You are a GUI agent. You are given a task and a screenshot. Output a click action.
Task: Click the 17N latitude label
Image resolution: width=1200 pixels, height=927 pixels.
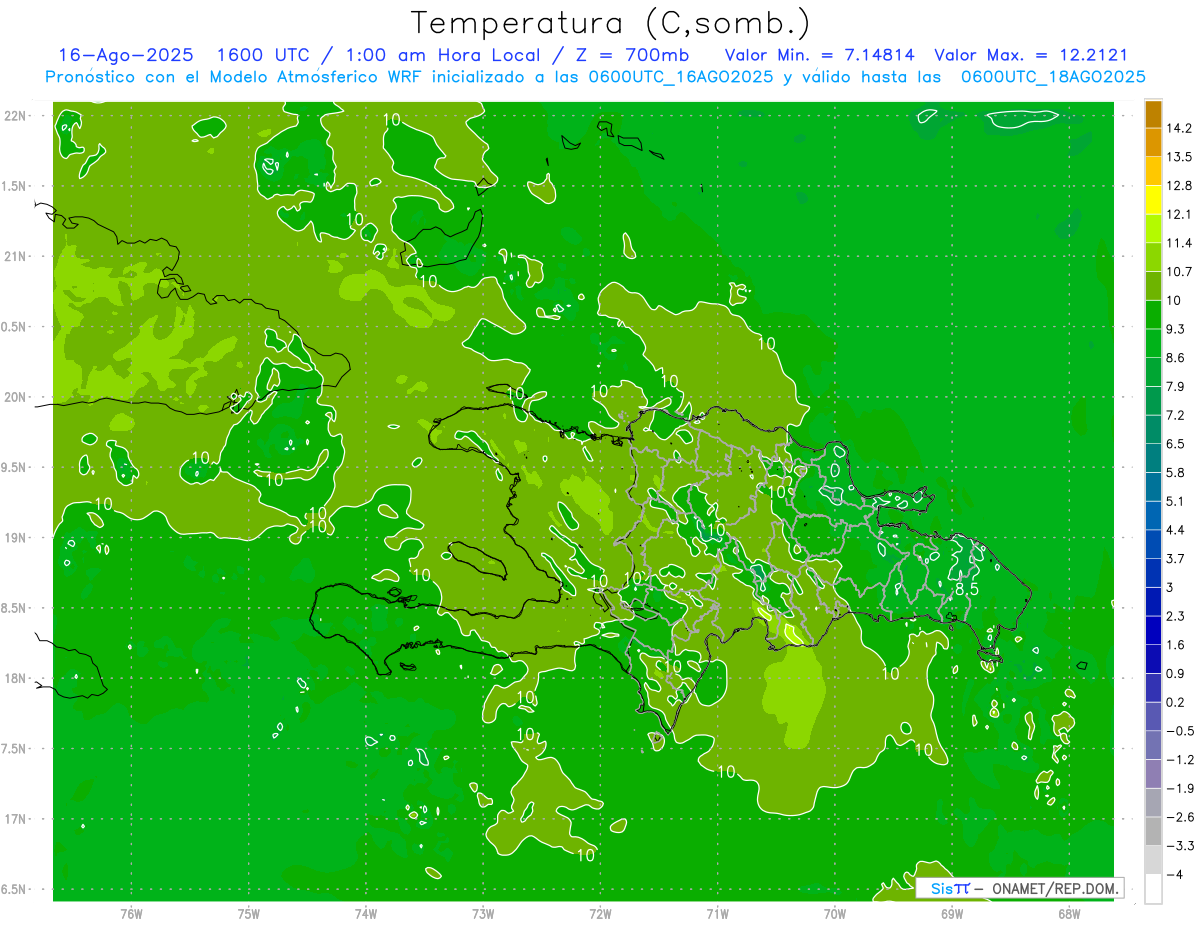16,819
